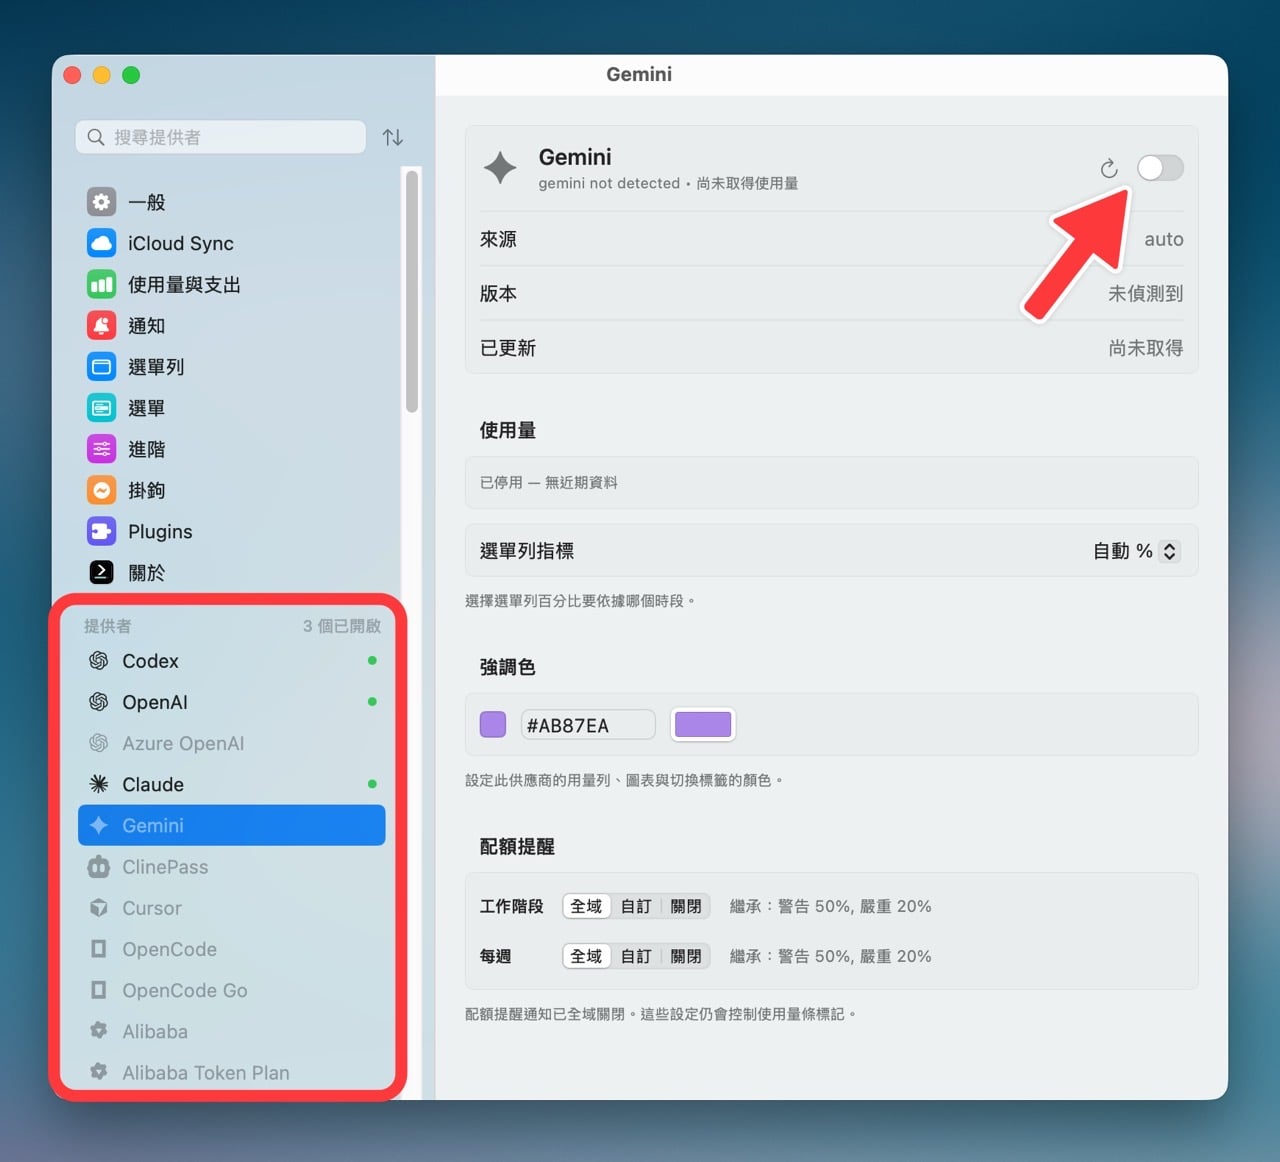Click the "gemini not detected" status text
1280x1162 pixels.
609,183
